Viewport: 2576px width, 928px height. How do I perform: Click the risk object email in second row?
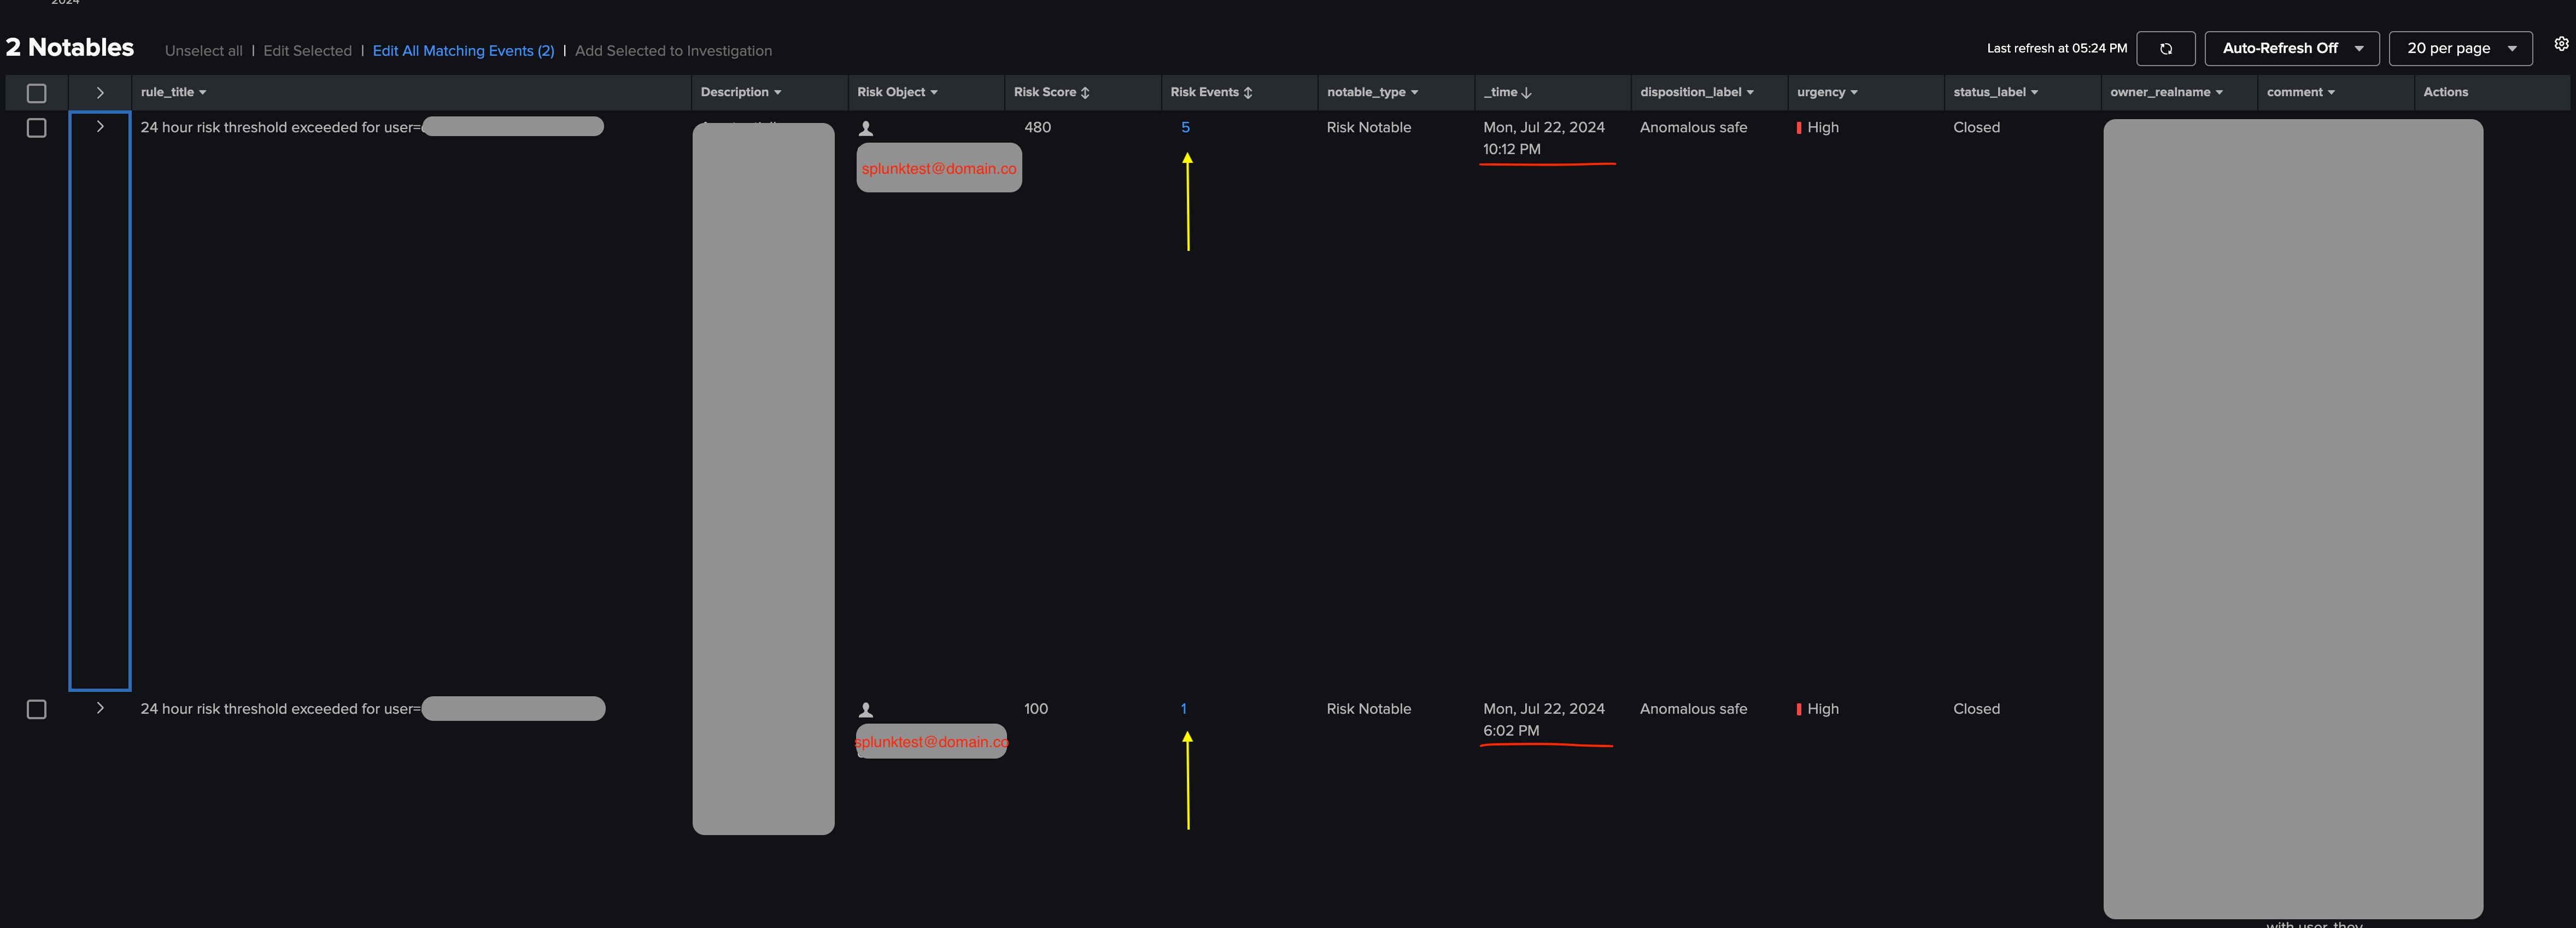931,741
